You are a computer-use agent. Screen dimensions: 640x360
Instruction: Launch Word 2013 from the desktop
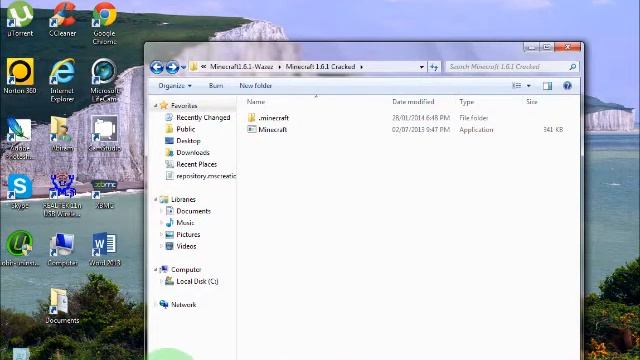(104, 249)
